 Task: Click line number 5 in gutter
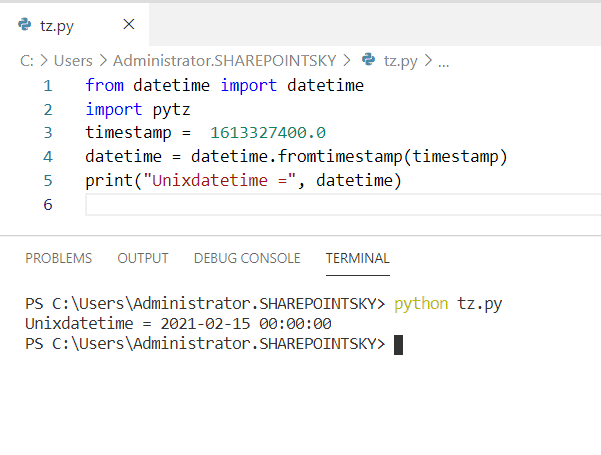[x=48, y=181]
